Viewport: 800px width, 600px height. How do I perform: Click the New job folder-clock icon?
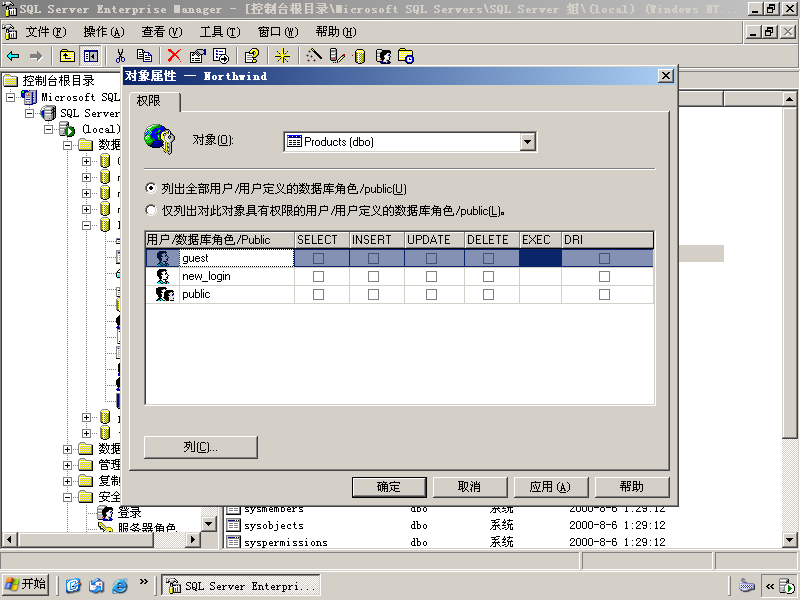click(x=406, y=56)
